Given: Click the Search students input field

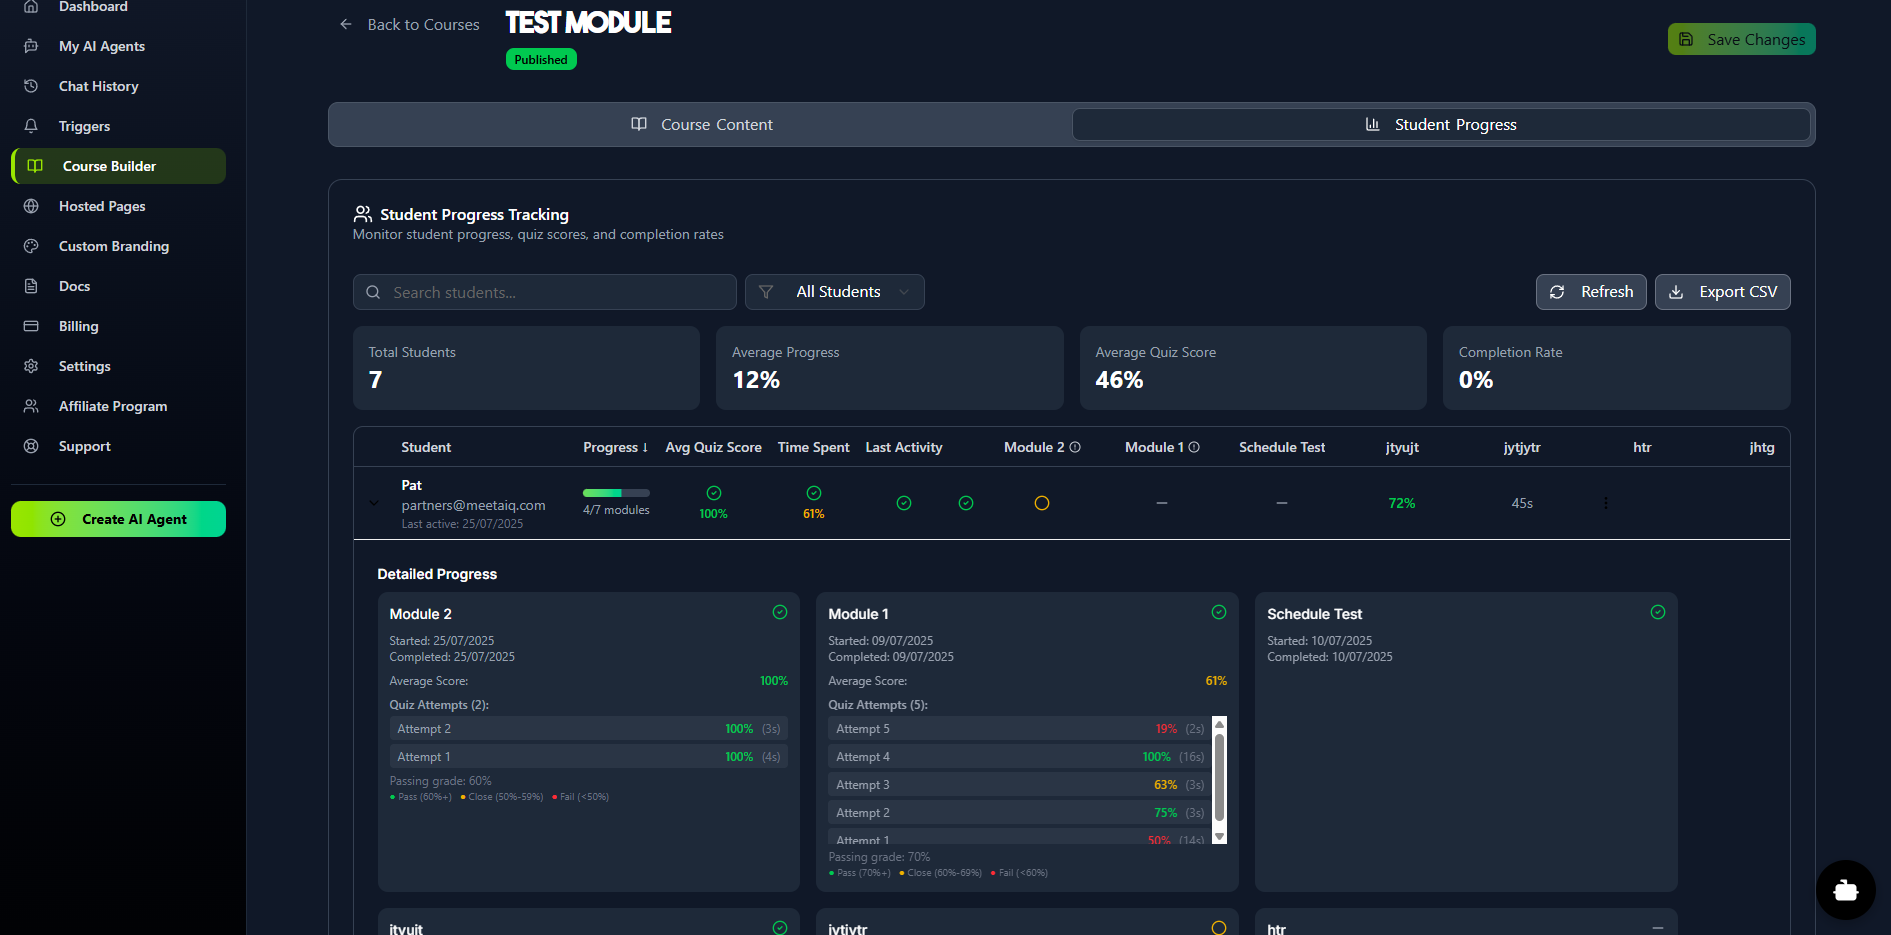Looking at the screenshot, I should pyautogui.click(x=545, y=292).
